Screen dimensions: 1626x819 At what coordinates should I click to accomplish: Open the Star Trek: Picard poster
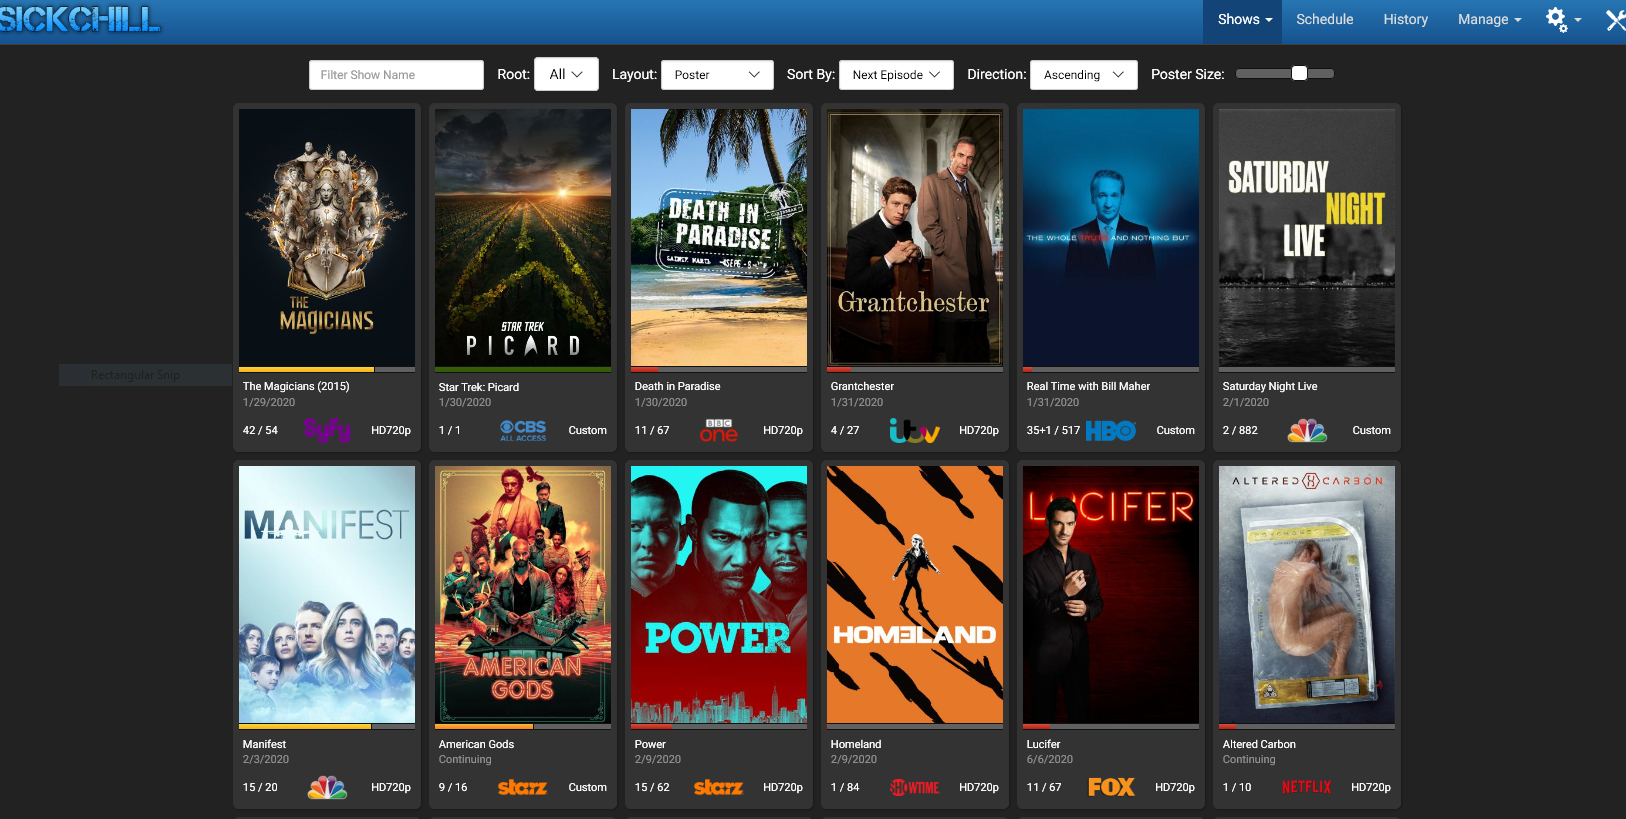tap(523, 238)
